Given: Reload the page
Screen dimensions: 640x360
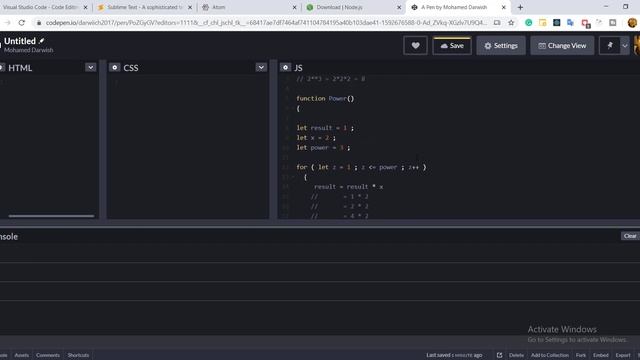Looking at the screenshot, I should (22, 23).
